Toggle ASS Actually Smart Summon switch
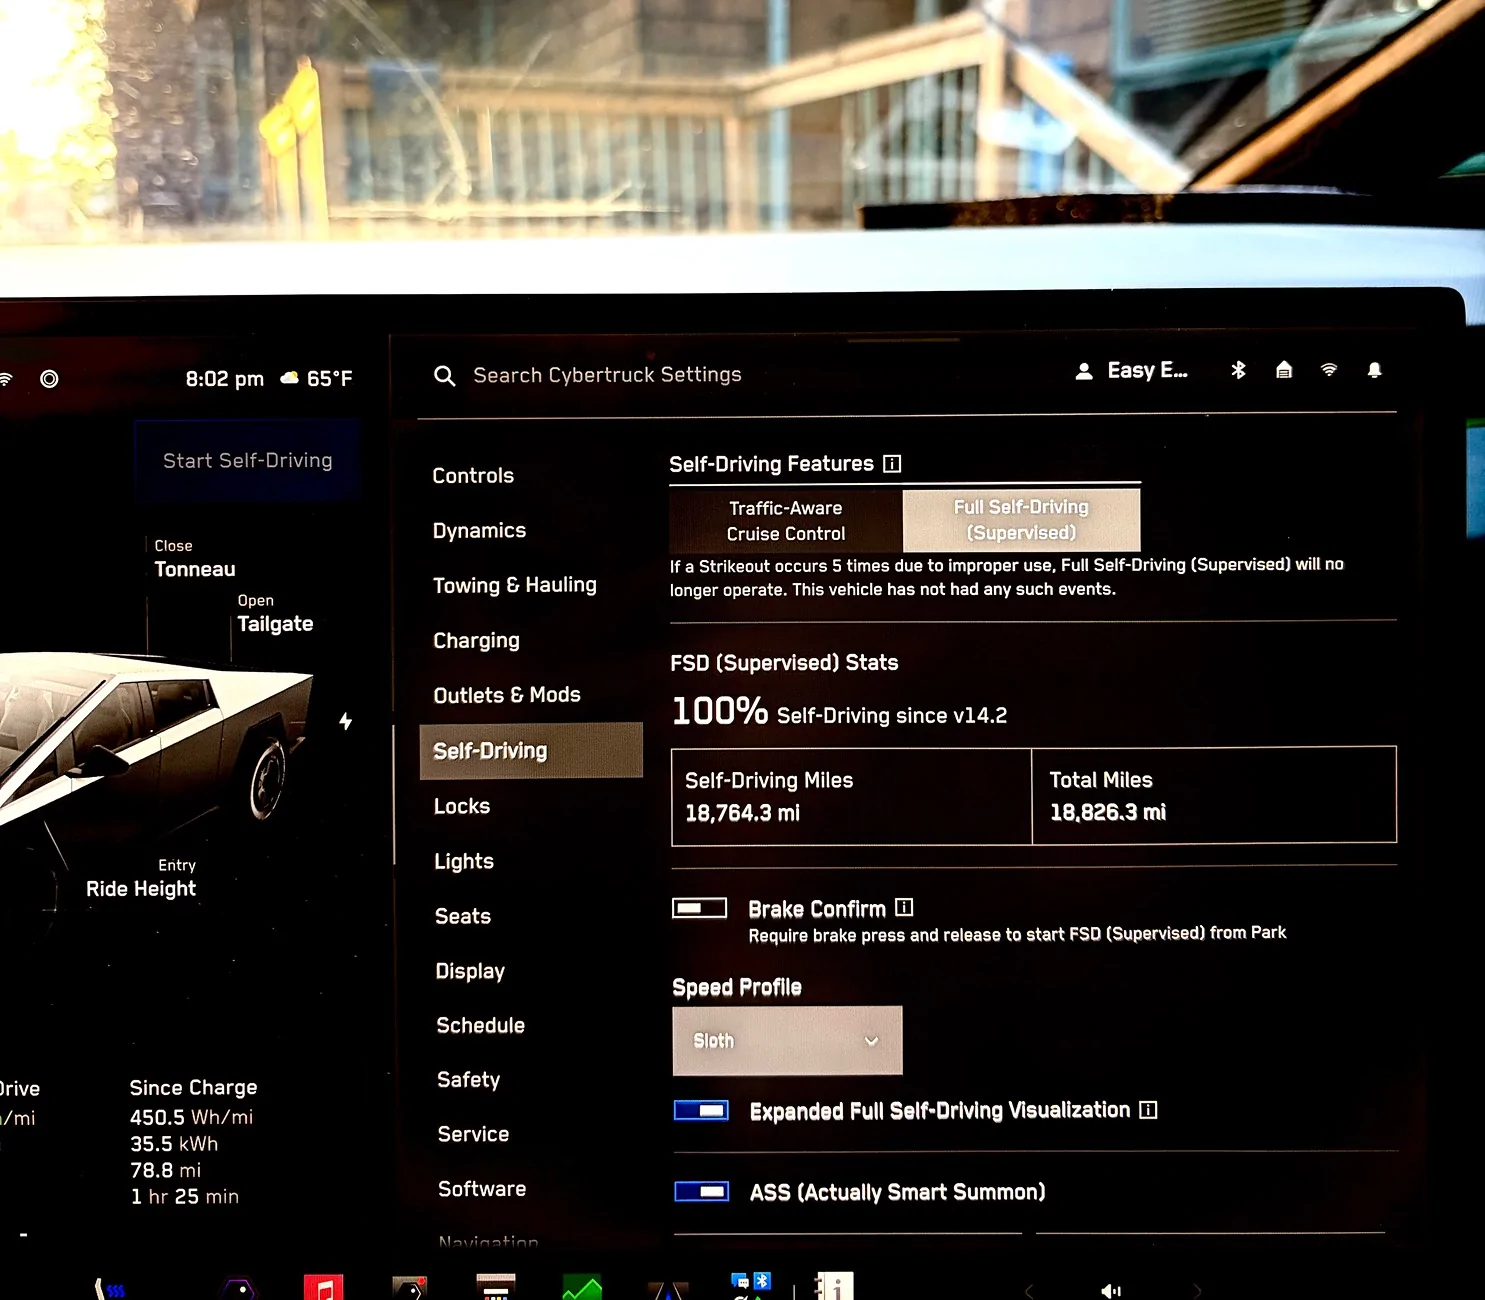 pyautogui.click(x=702, y=1192)
